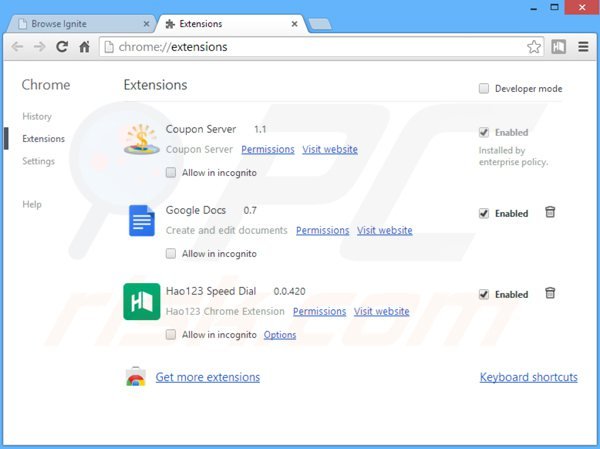Viewport: 600px width, 449px height.
Task: Open Help in the Chrome sidebar
Action: [32, 204]
